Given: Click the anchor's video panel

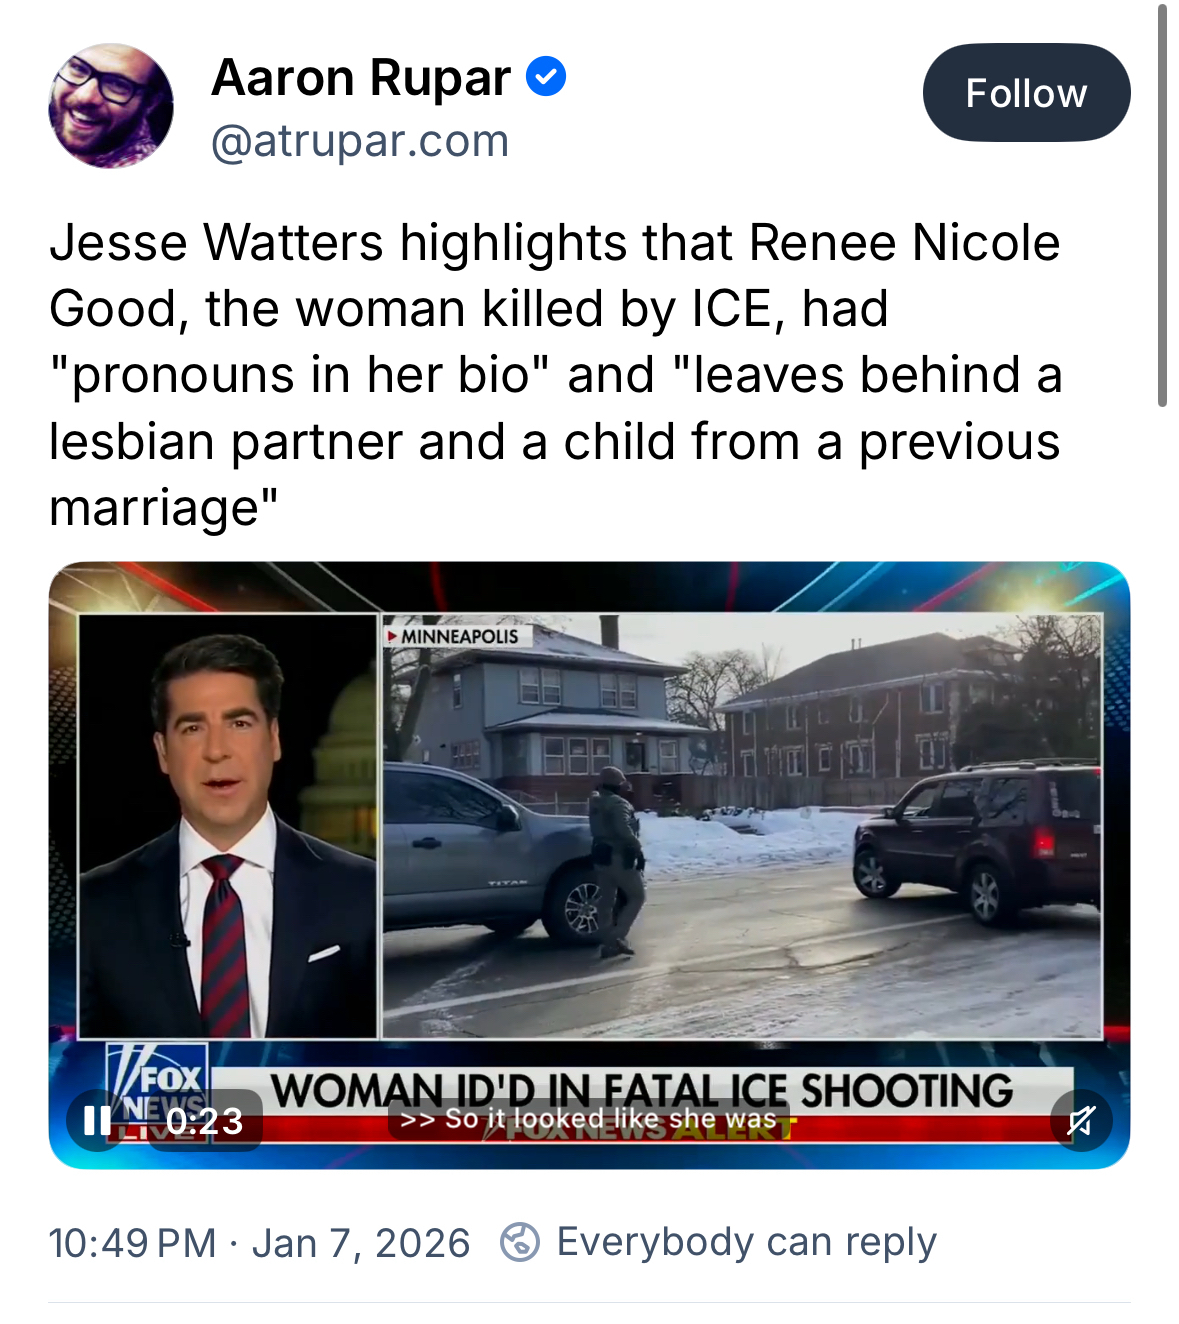Looking at the screenshot, I should pos(228,826).
